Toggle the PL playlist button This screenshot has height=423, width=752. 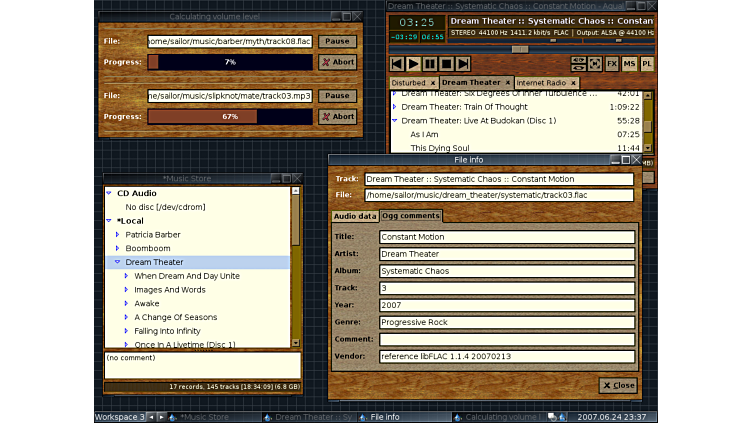click(x=646, y=64)
